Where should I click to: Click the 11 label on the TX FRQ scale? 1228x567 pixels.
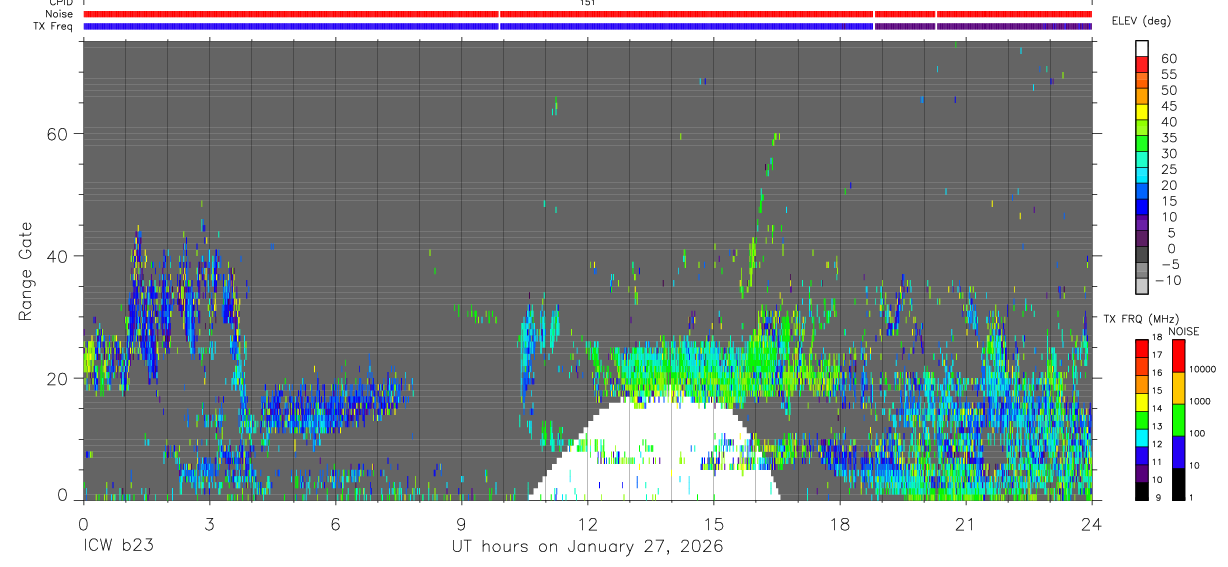pyautogui.click(x=1157, y=462)
